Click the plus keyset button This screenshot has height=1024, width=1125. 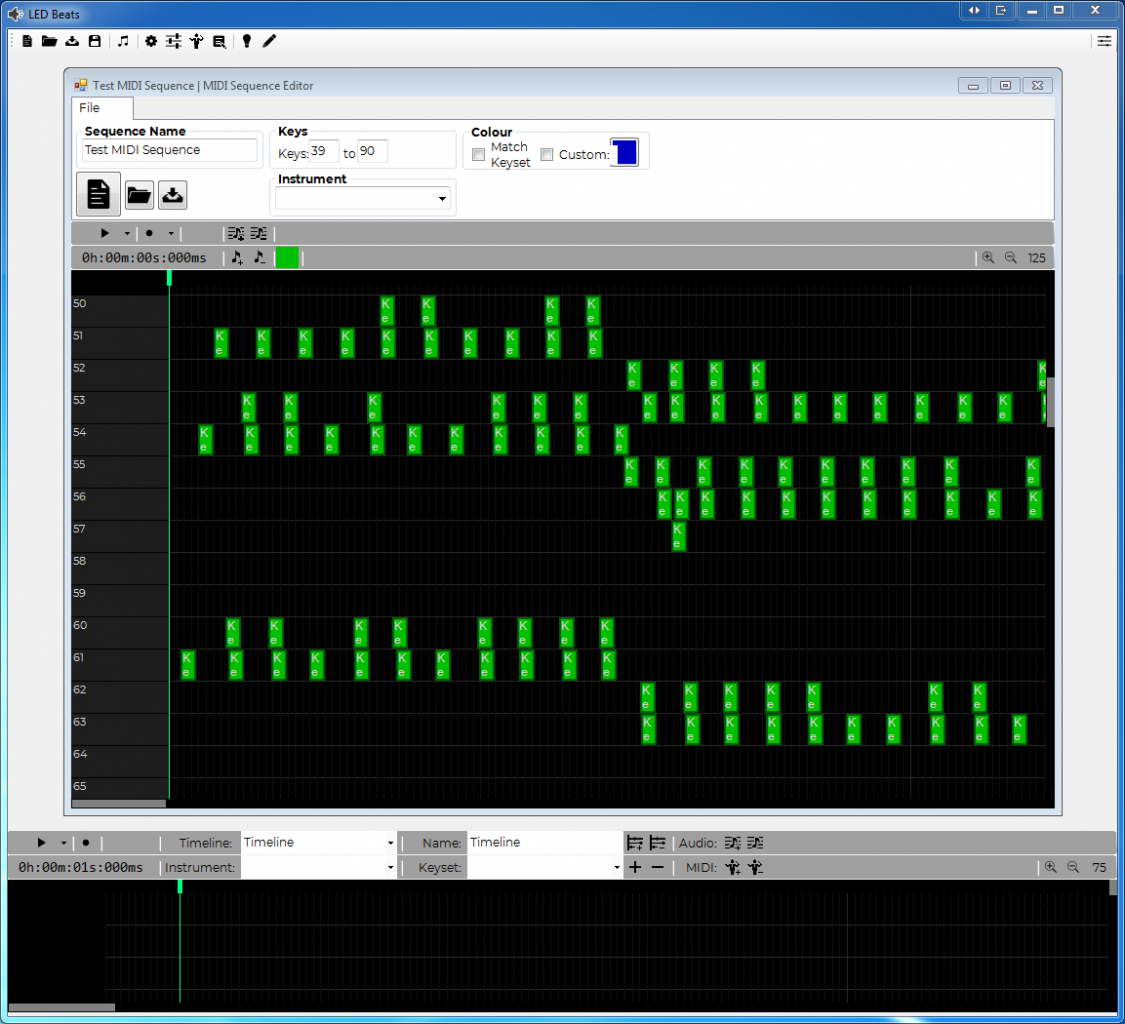[x=635, y=868]
